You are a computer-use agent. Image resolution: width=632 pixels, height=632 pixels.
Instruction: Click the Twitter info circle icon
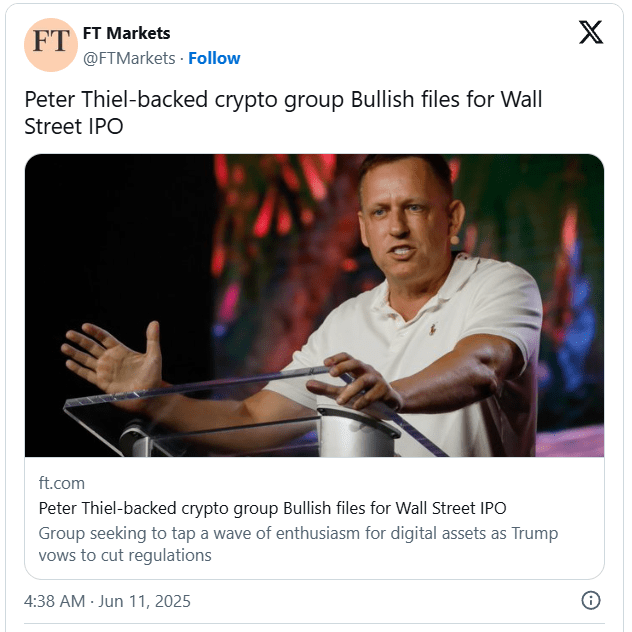click(591, 600)
